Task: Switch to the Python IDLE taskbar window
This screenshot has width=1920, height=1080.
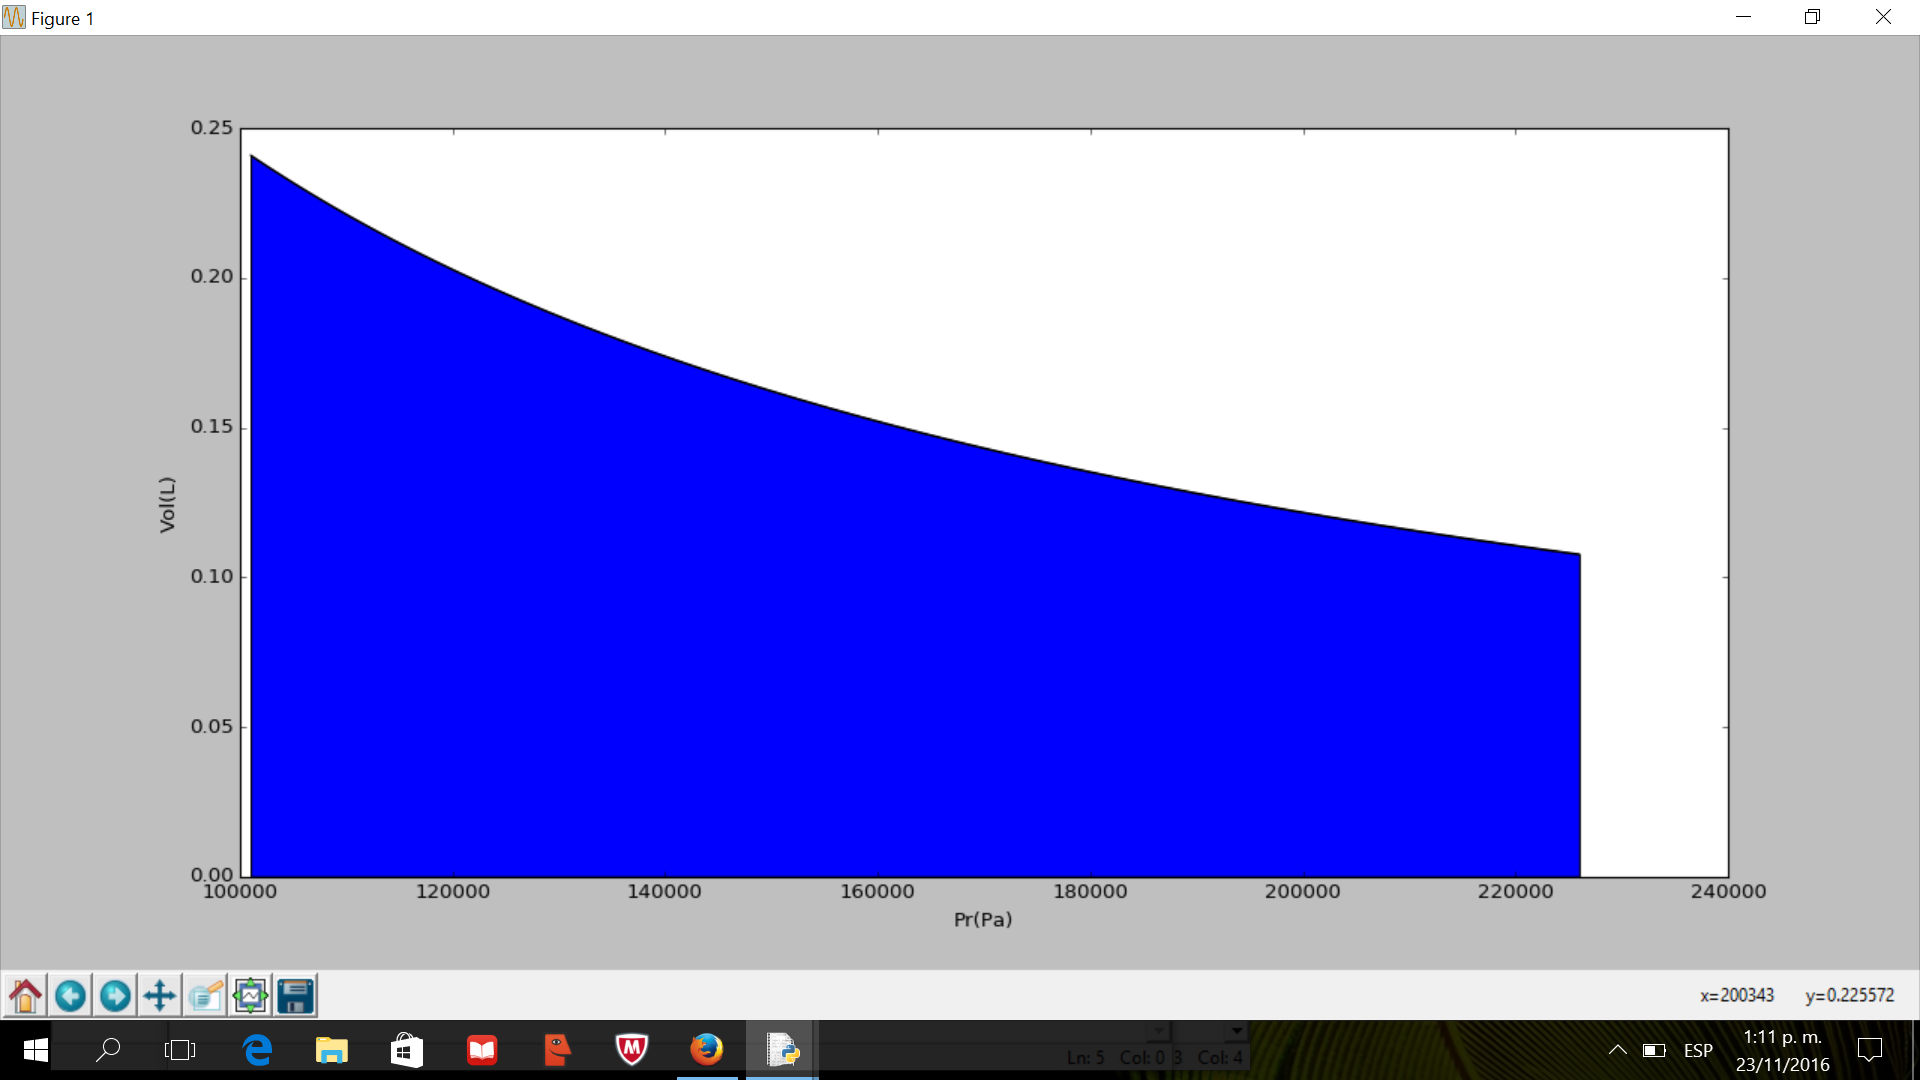Action: pos(782,1050)
